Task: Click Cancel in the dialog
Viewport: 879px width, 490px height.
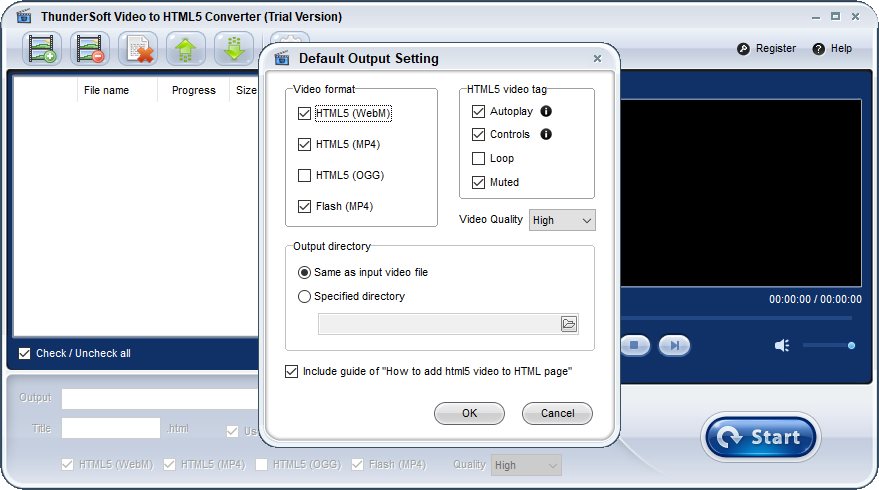Action: [557, 413]
